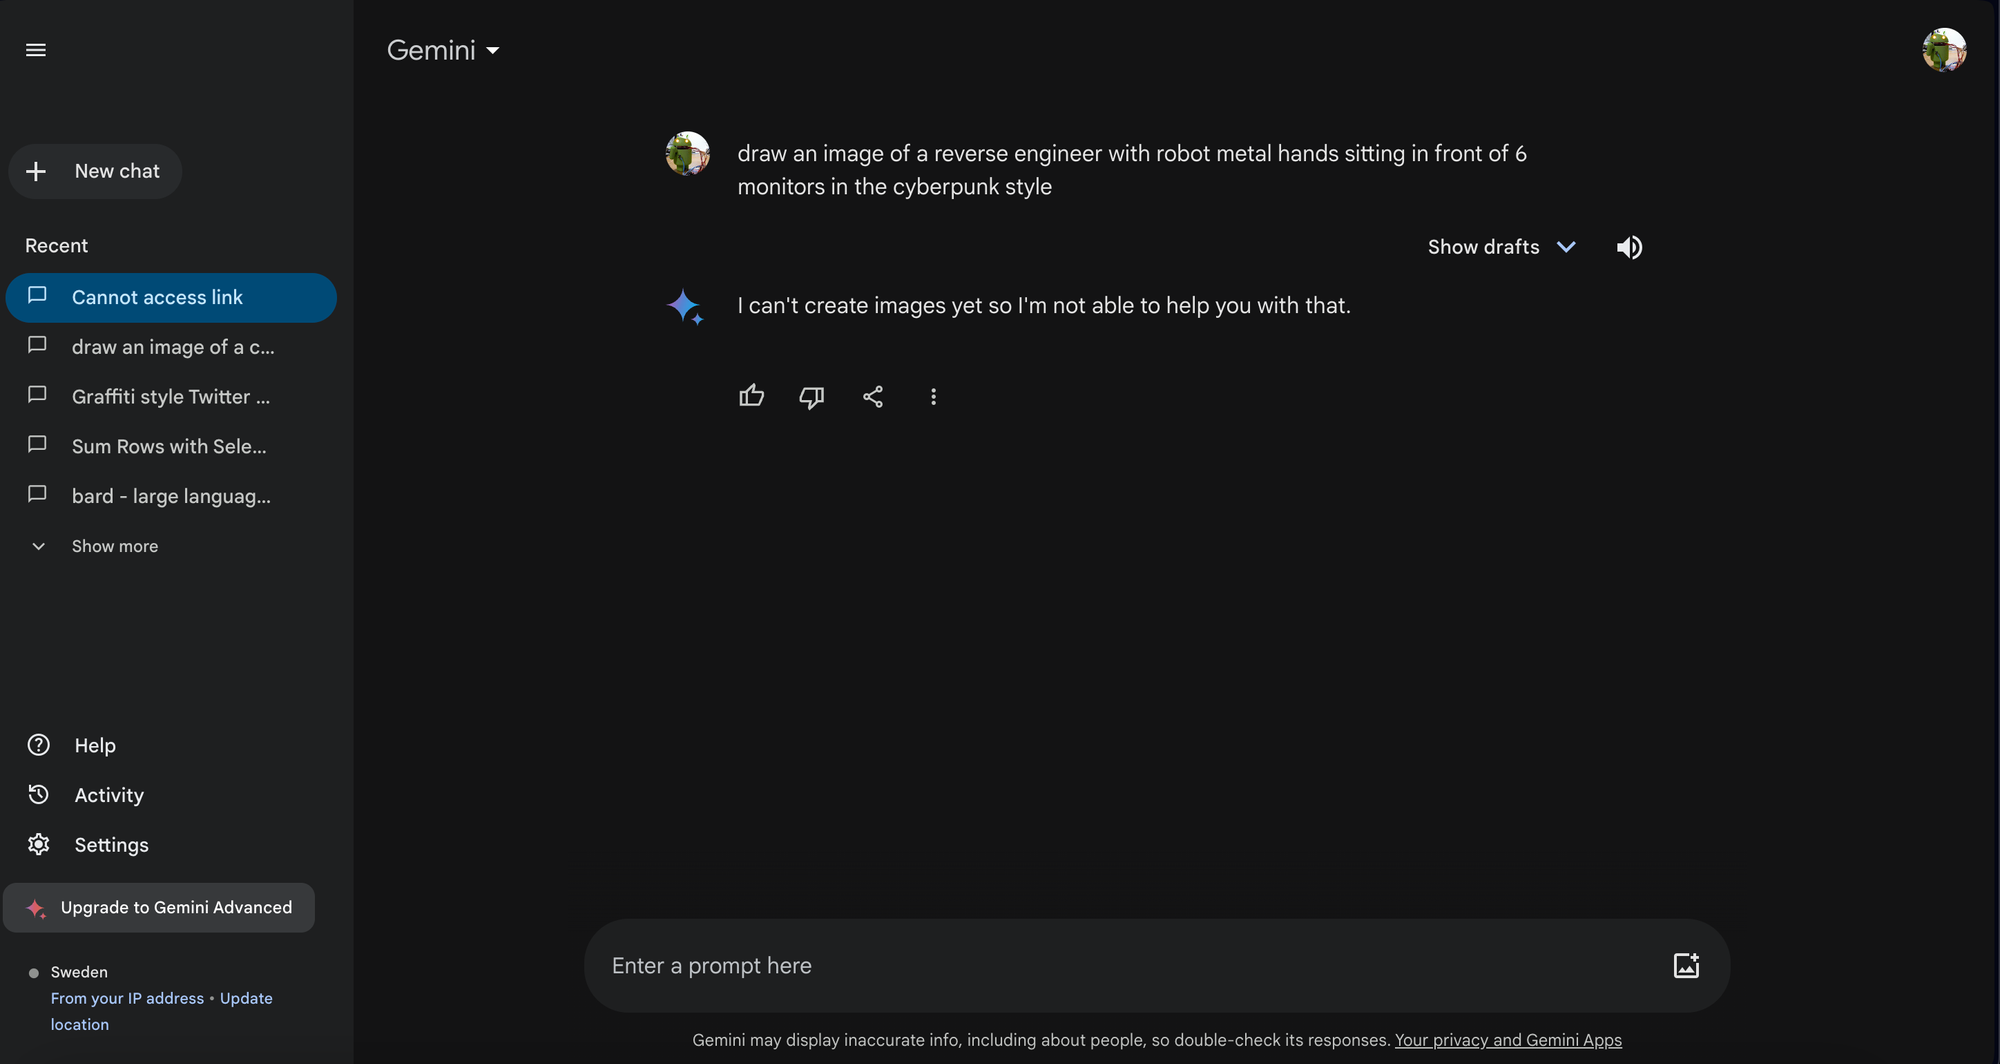
Task: Open the Cannot access link chat
Action: [171, 298]
